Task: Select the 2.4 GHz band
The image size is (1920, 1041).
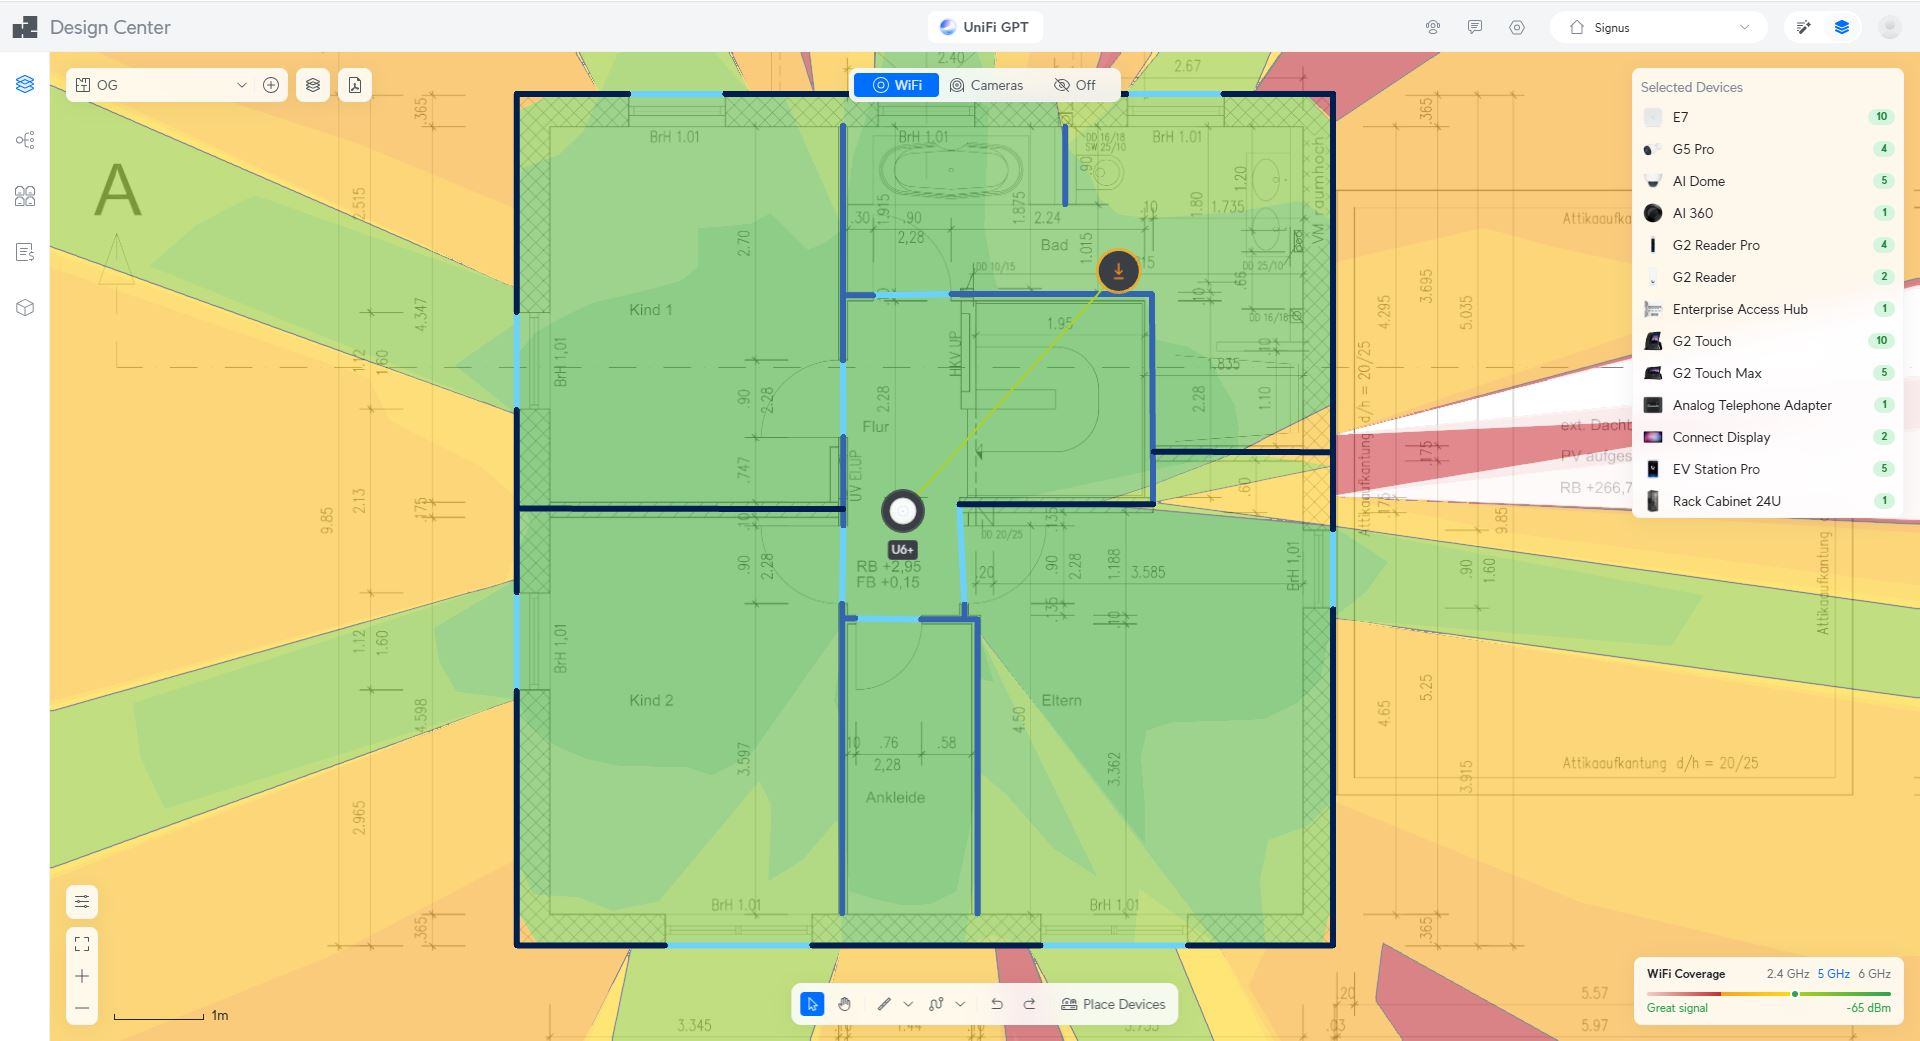Action: coord(1787,973)
